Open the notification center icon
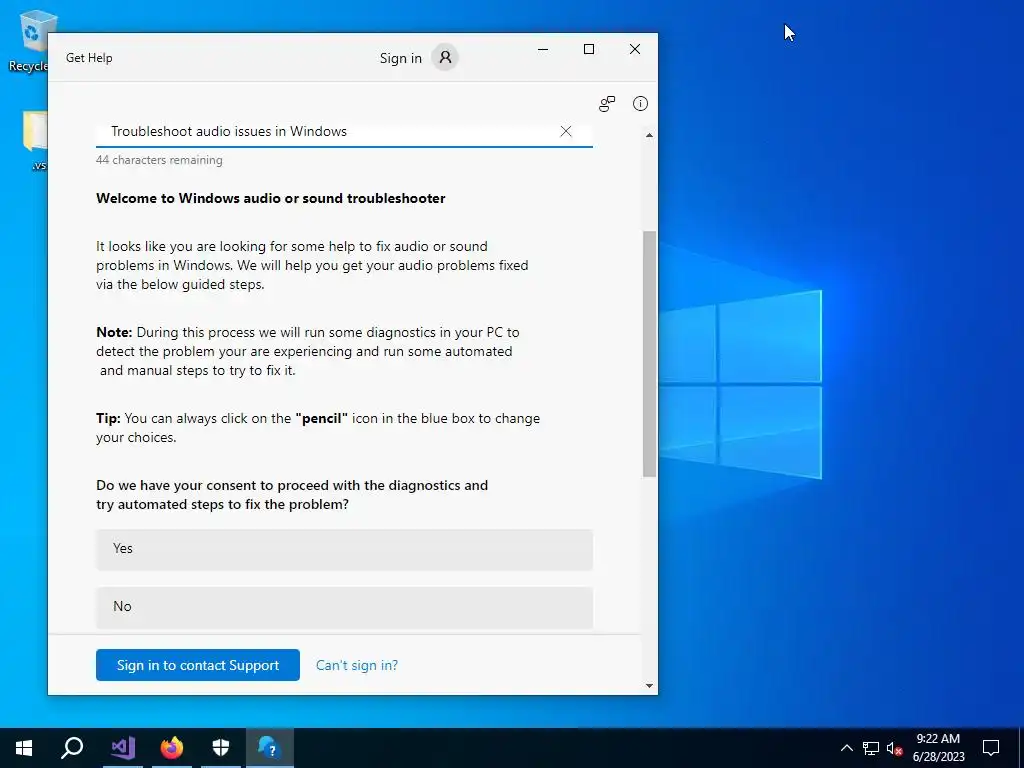This screenshot has height=768, width=1024. point(991,748)
